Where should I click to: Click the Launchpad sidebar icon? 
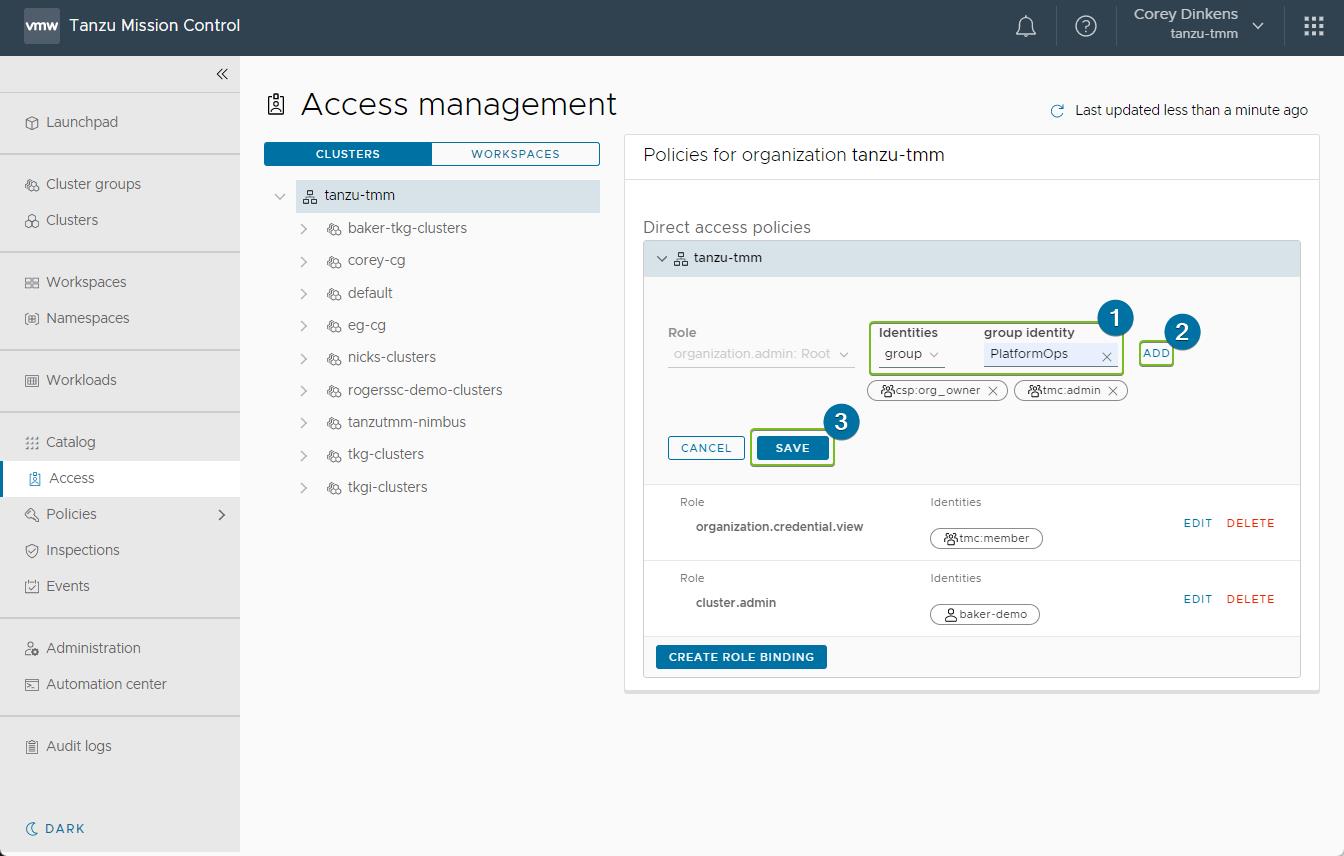32,123
